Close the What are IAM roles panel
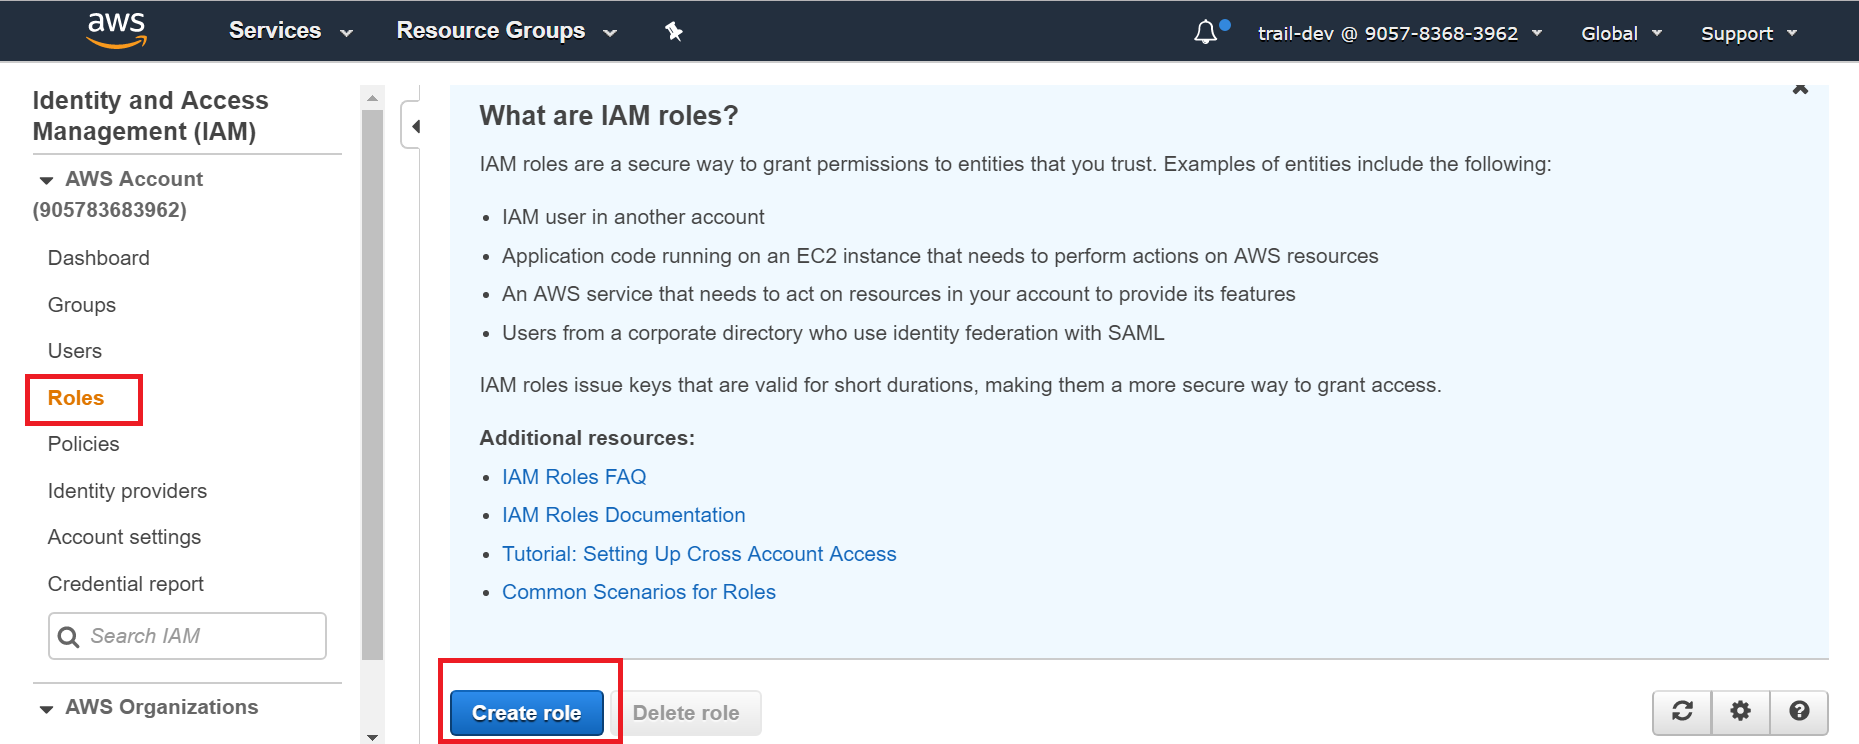The image size is (1859, 744). pyautogui.click(x=1800, y=90)
